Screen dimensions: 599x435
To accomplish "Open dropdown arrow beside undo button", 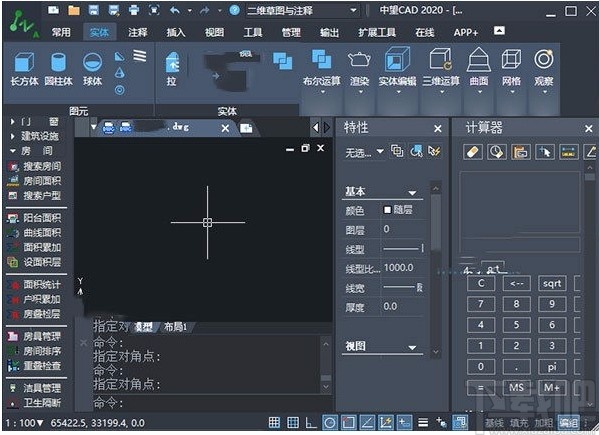I will coord(190,11).
